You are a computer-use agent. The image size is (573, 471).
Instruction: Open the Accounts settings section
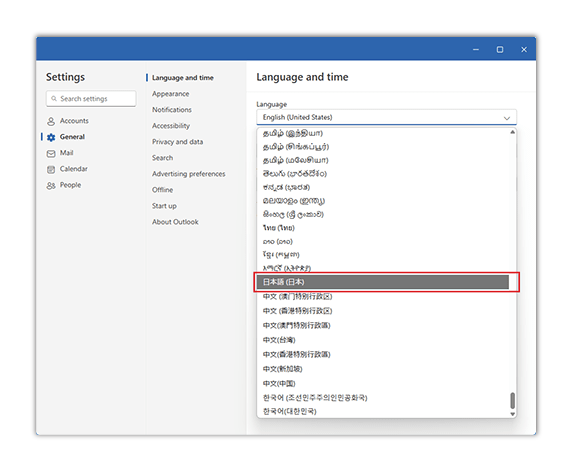68,121
